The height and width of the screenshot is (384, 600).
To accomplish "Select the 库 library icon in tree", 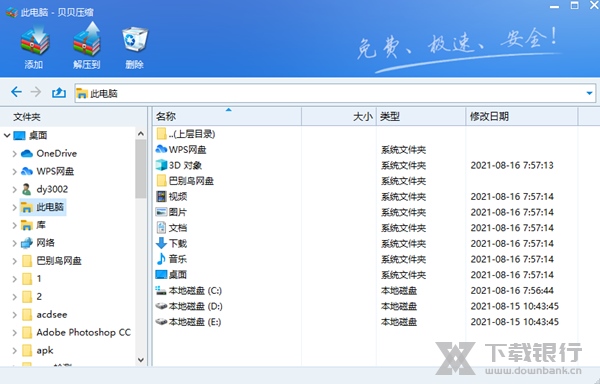I will click(x=27, y=225).
